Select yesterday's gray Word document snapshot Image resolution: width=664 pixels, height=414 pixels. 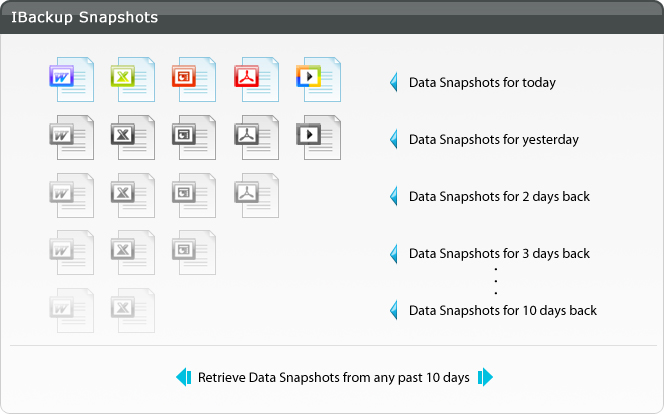click(72, 138)
